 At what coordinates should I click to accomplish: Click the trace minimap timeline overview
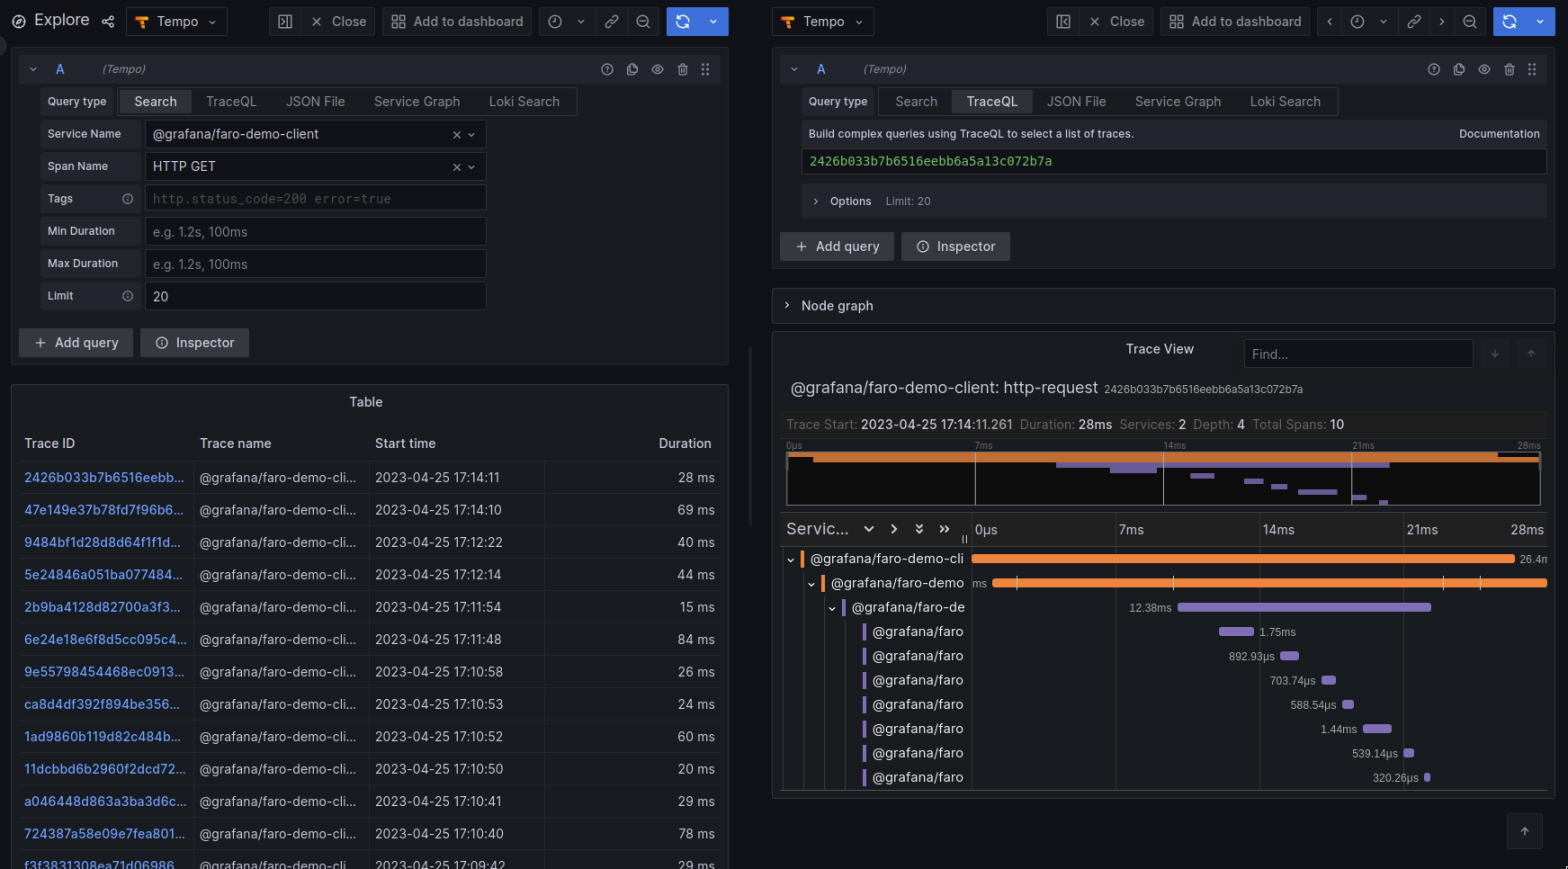pos(1163,478)
